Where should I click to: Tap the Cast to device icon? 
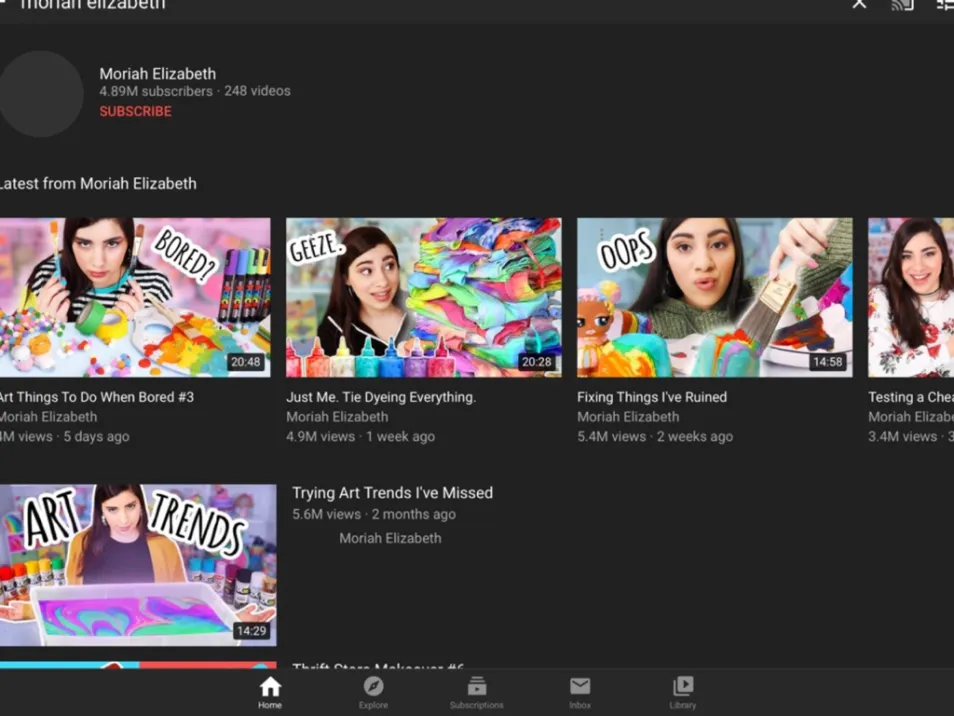pyautogui.click(x=902, y=5)
